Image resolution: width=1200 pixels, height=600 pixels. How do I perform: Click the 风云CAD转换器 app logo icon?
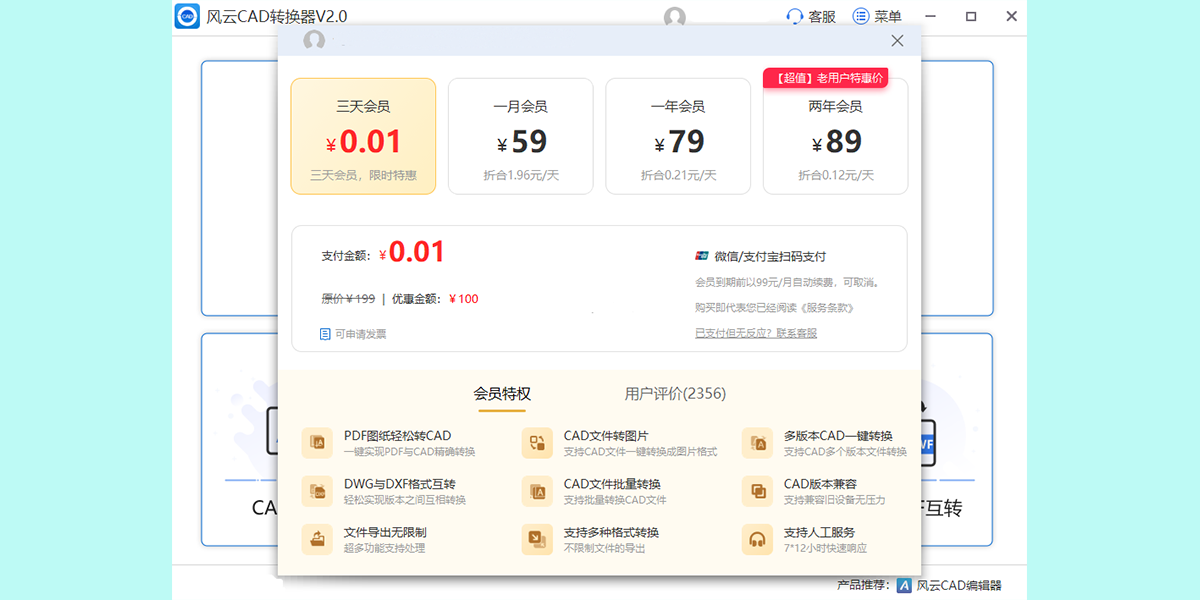(187, 17)
